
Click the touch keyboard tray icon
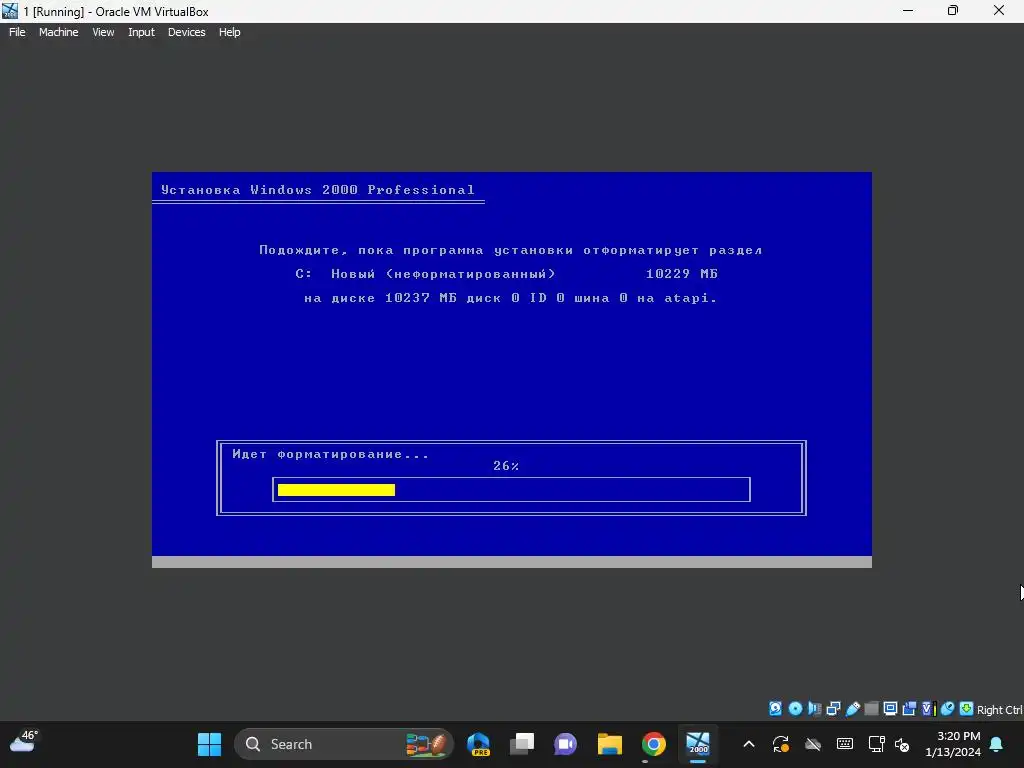coord(844,744)
